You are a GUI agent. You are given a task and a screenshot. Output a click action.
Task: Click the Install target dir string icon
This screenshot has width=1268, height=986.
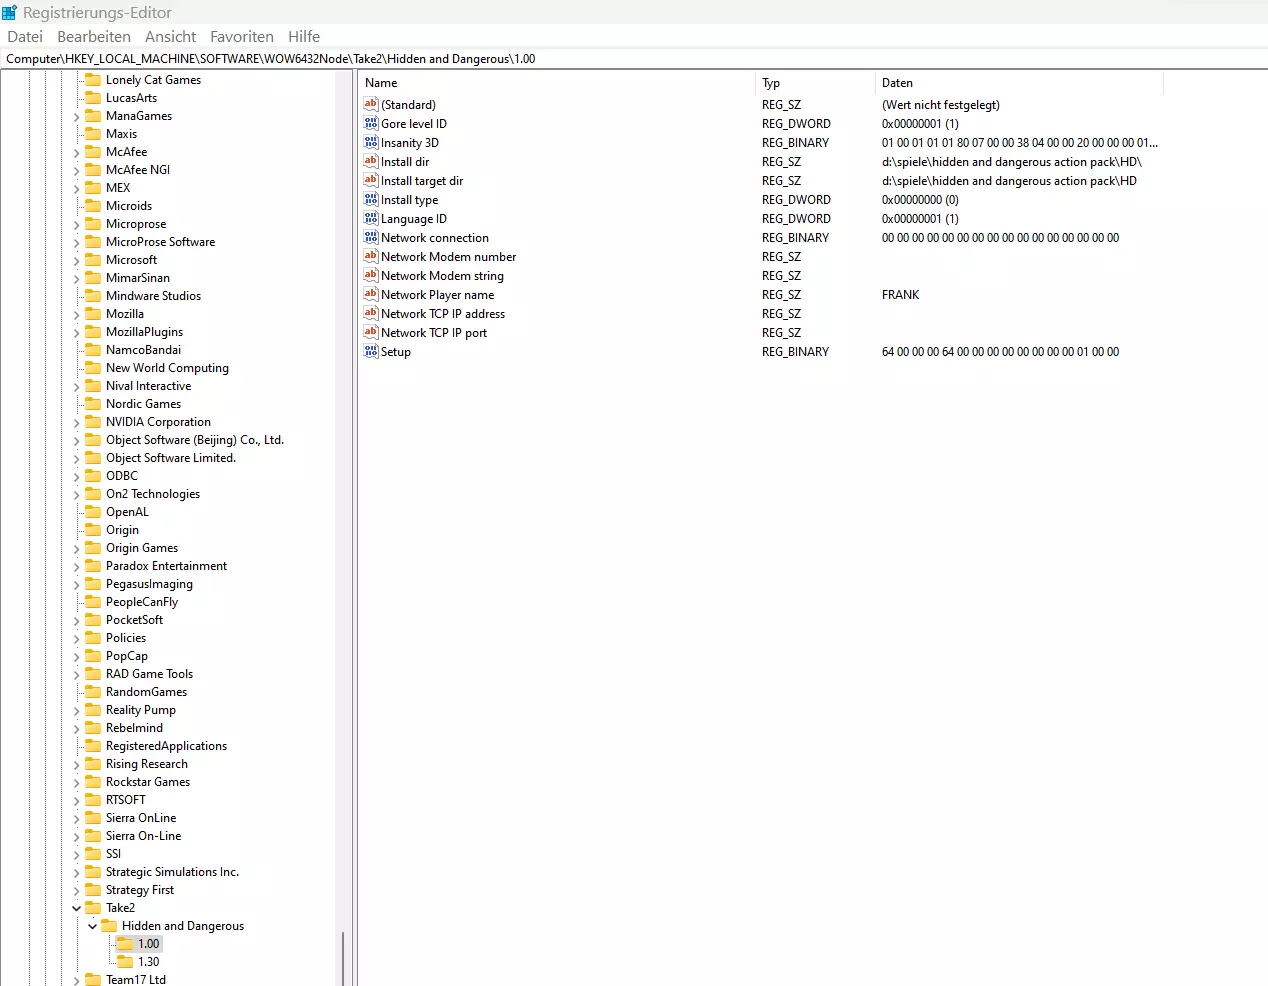(371, 180)
